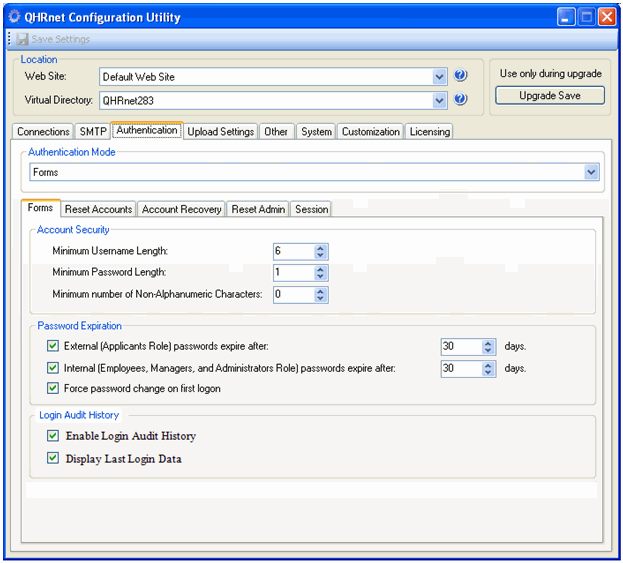Increase Minimum Username Length with up arrow
Image resolution: width=623 pixels, height=563 pixels.
click(x=320, y=247)
